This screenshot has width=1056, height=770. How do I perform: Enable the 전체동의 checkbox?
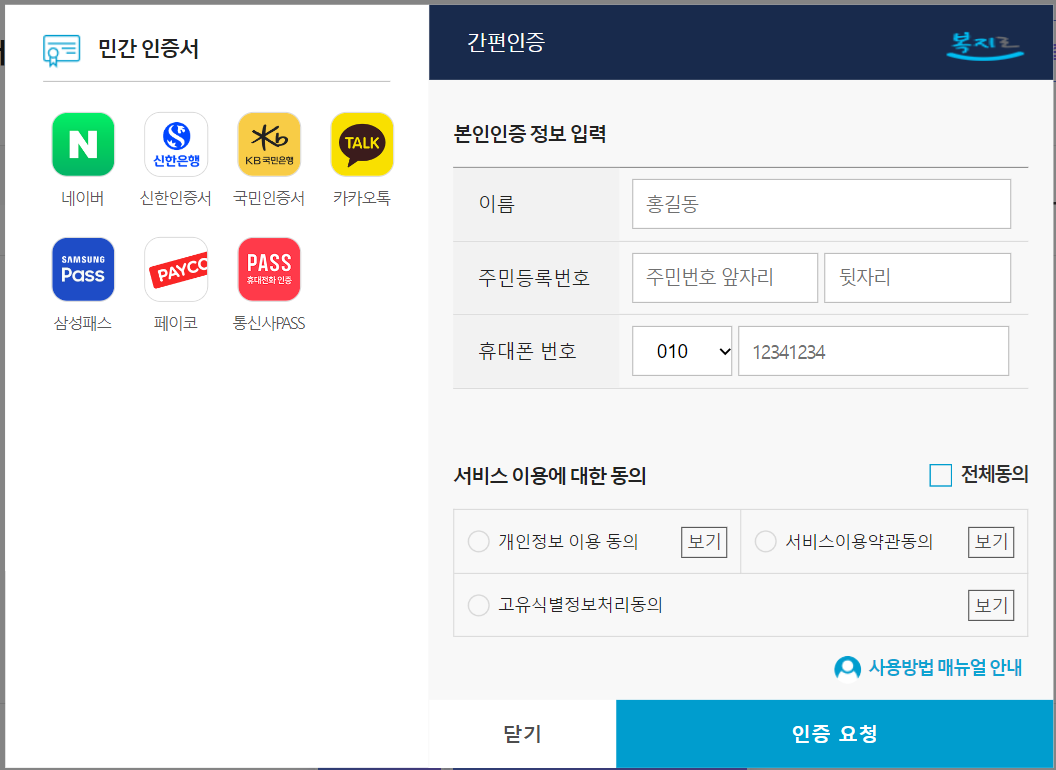coord(940,475)
